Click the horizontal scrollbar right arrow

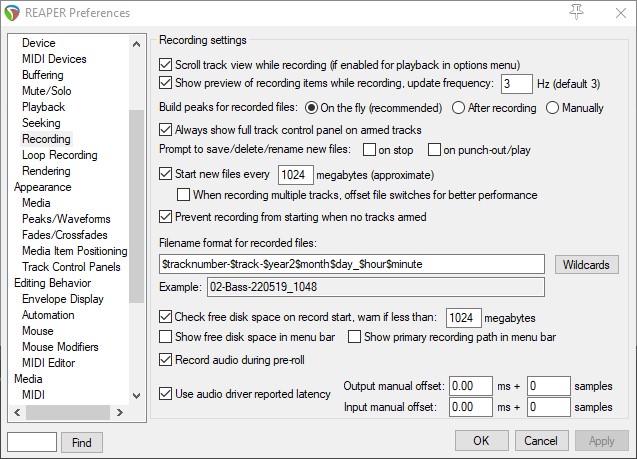[x=119, y=412]
